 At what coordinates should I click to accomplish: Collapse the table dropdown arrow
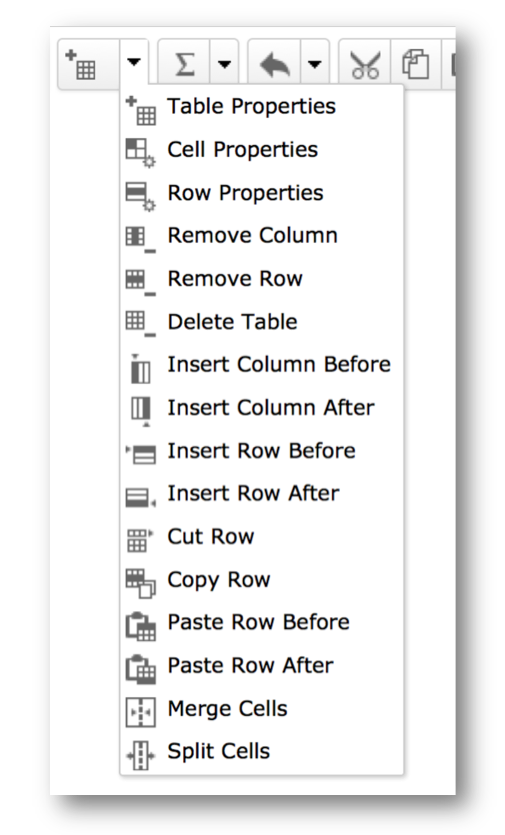pos(134,63)
